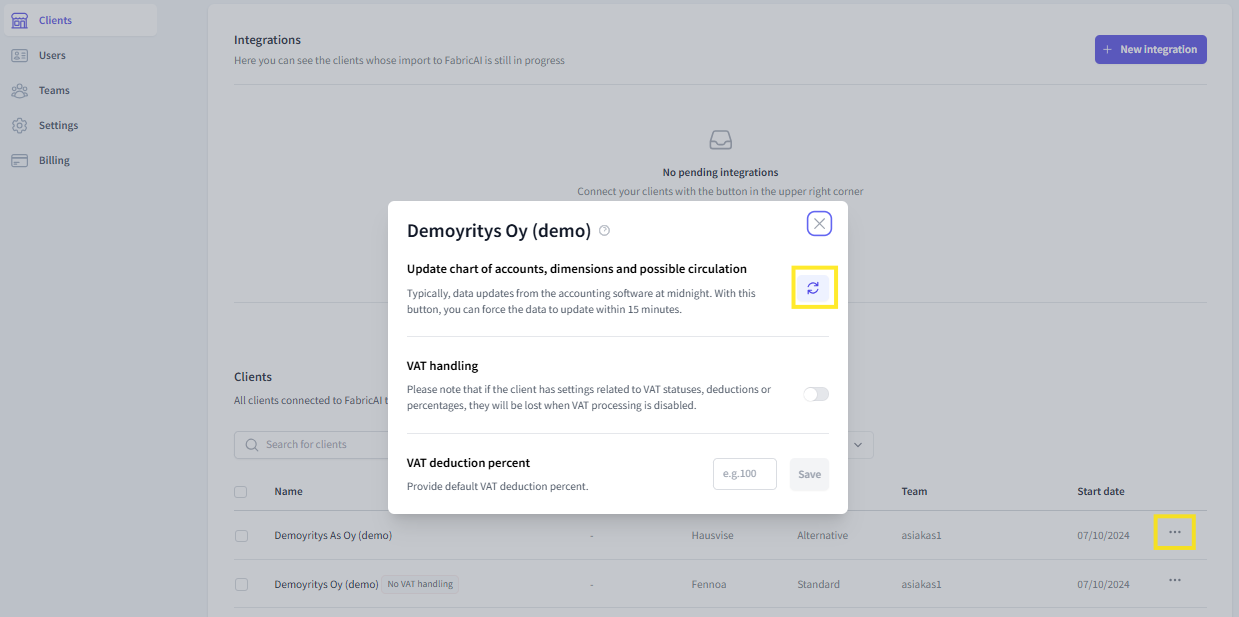Enable the VAT handling toggle switch

816,394
